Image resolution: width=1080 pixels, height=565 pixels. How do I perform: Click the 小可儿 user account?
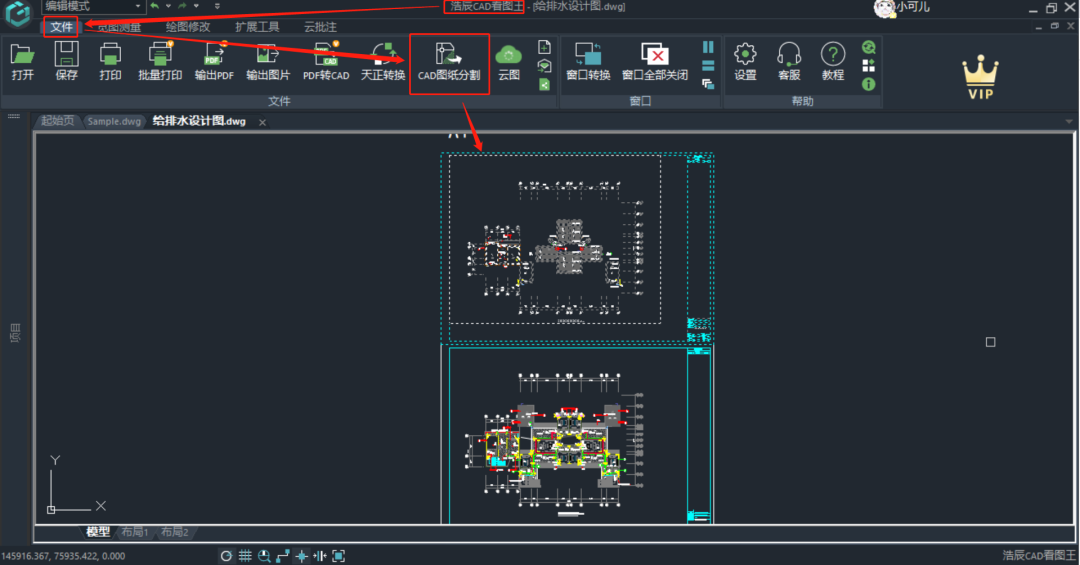pyautogui.click(x=902, y=8)
